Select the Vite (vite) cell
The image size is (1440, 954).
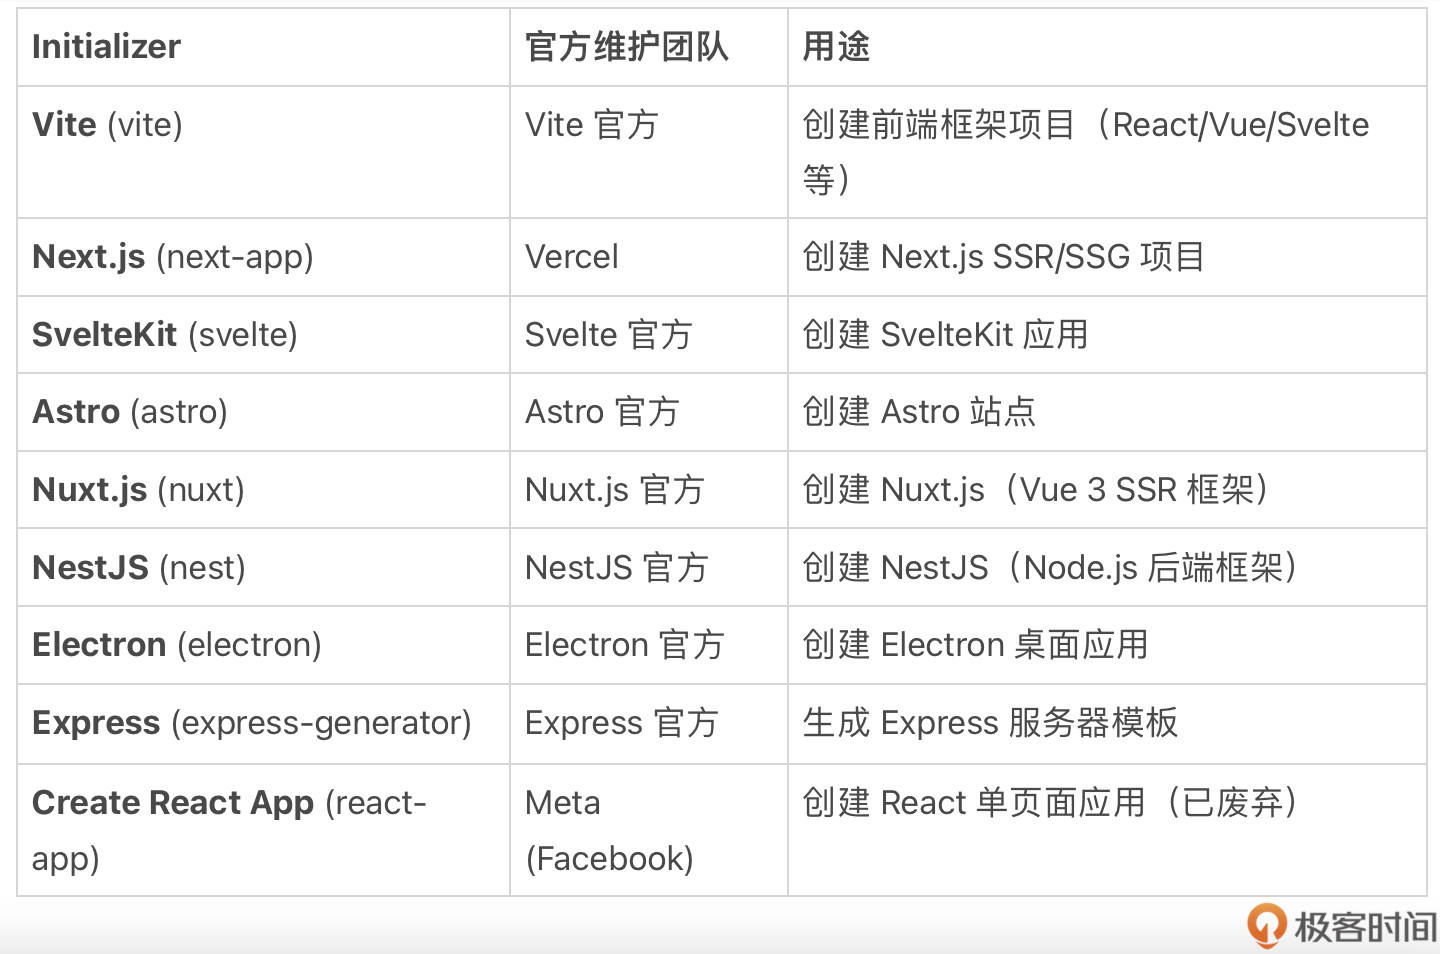click(x=108, y=125)
